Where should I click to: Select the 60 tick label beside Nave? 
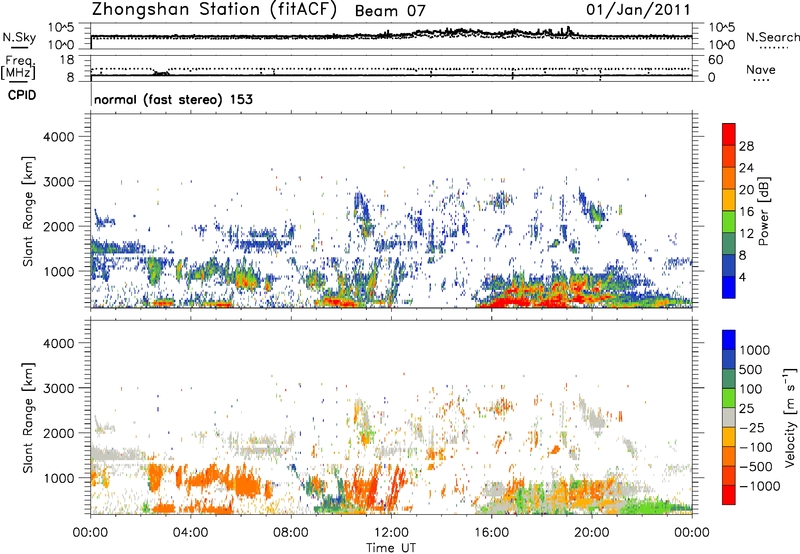point(715,60)
